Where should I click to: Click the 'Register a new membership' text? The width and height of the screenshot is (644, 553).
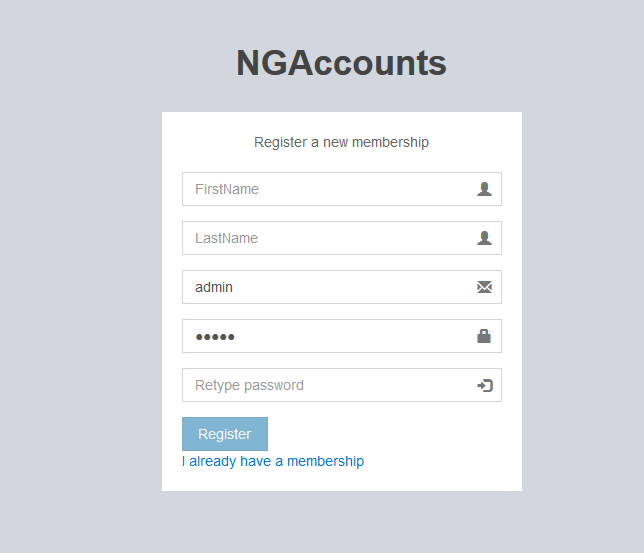point(341,142)
